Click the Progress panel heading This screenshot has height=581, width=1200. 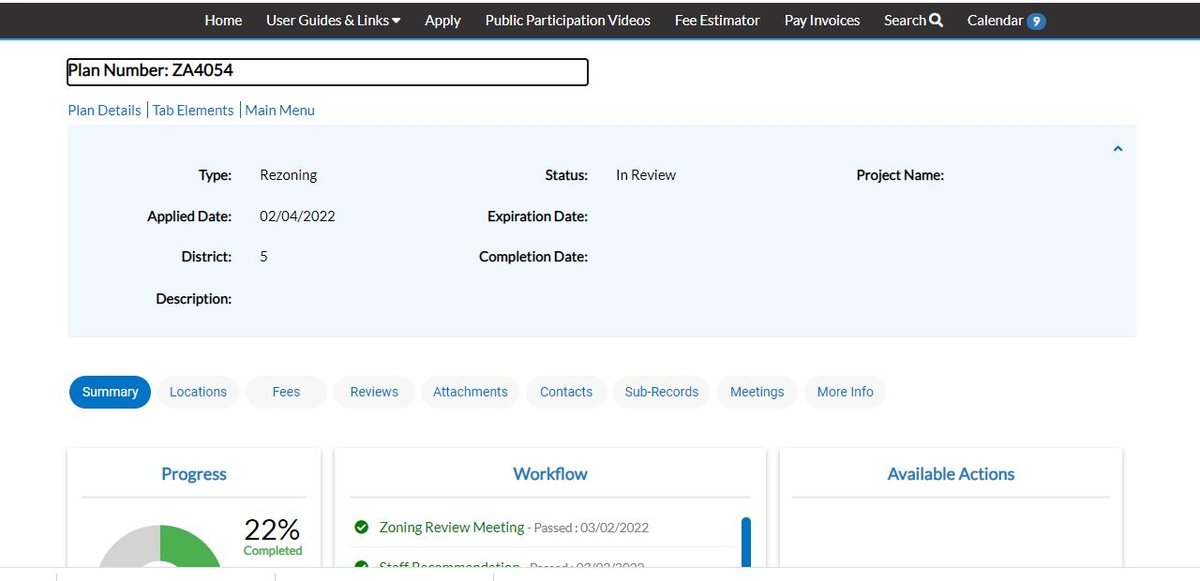point(194,474)
